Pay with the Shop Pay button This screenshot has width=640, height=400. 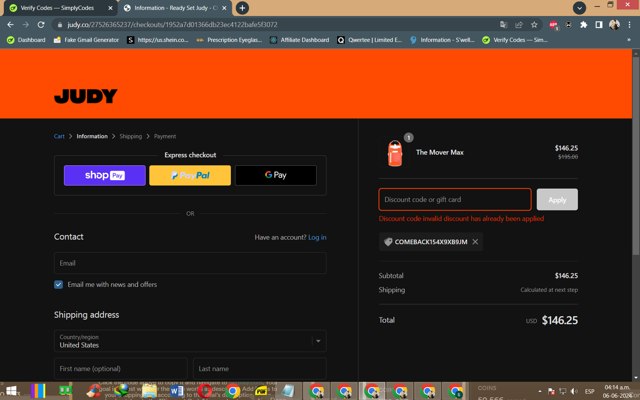pos(104,176)
